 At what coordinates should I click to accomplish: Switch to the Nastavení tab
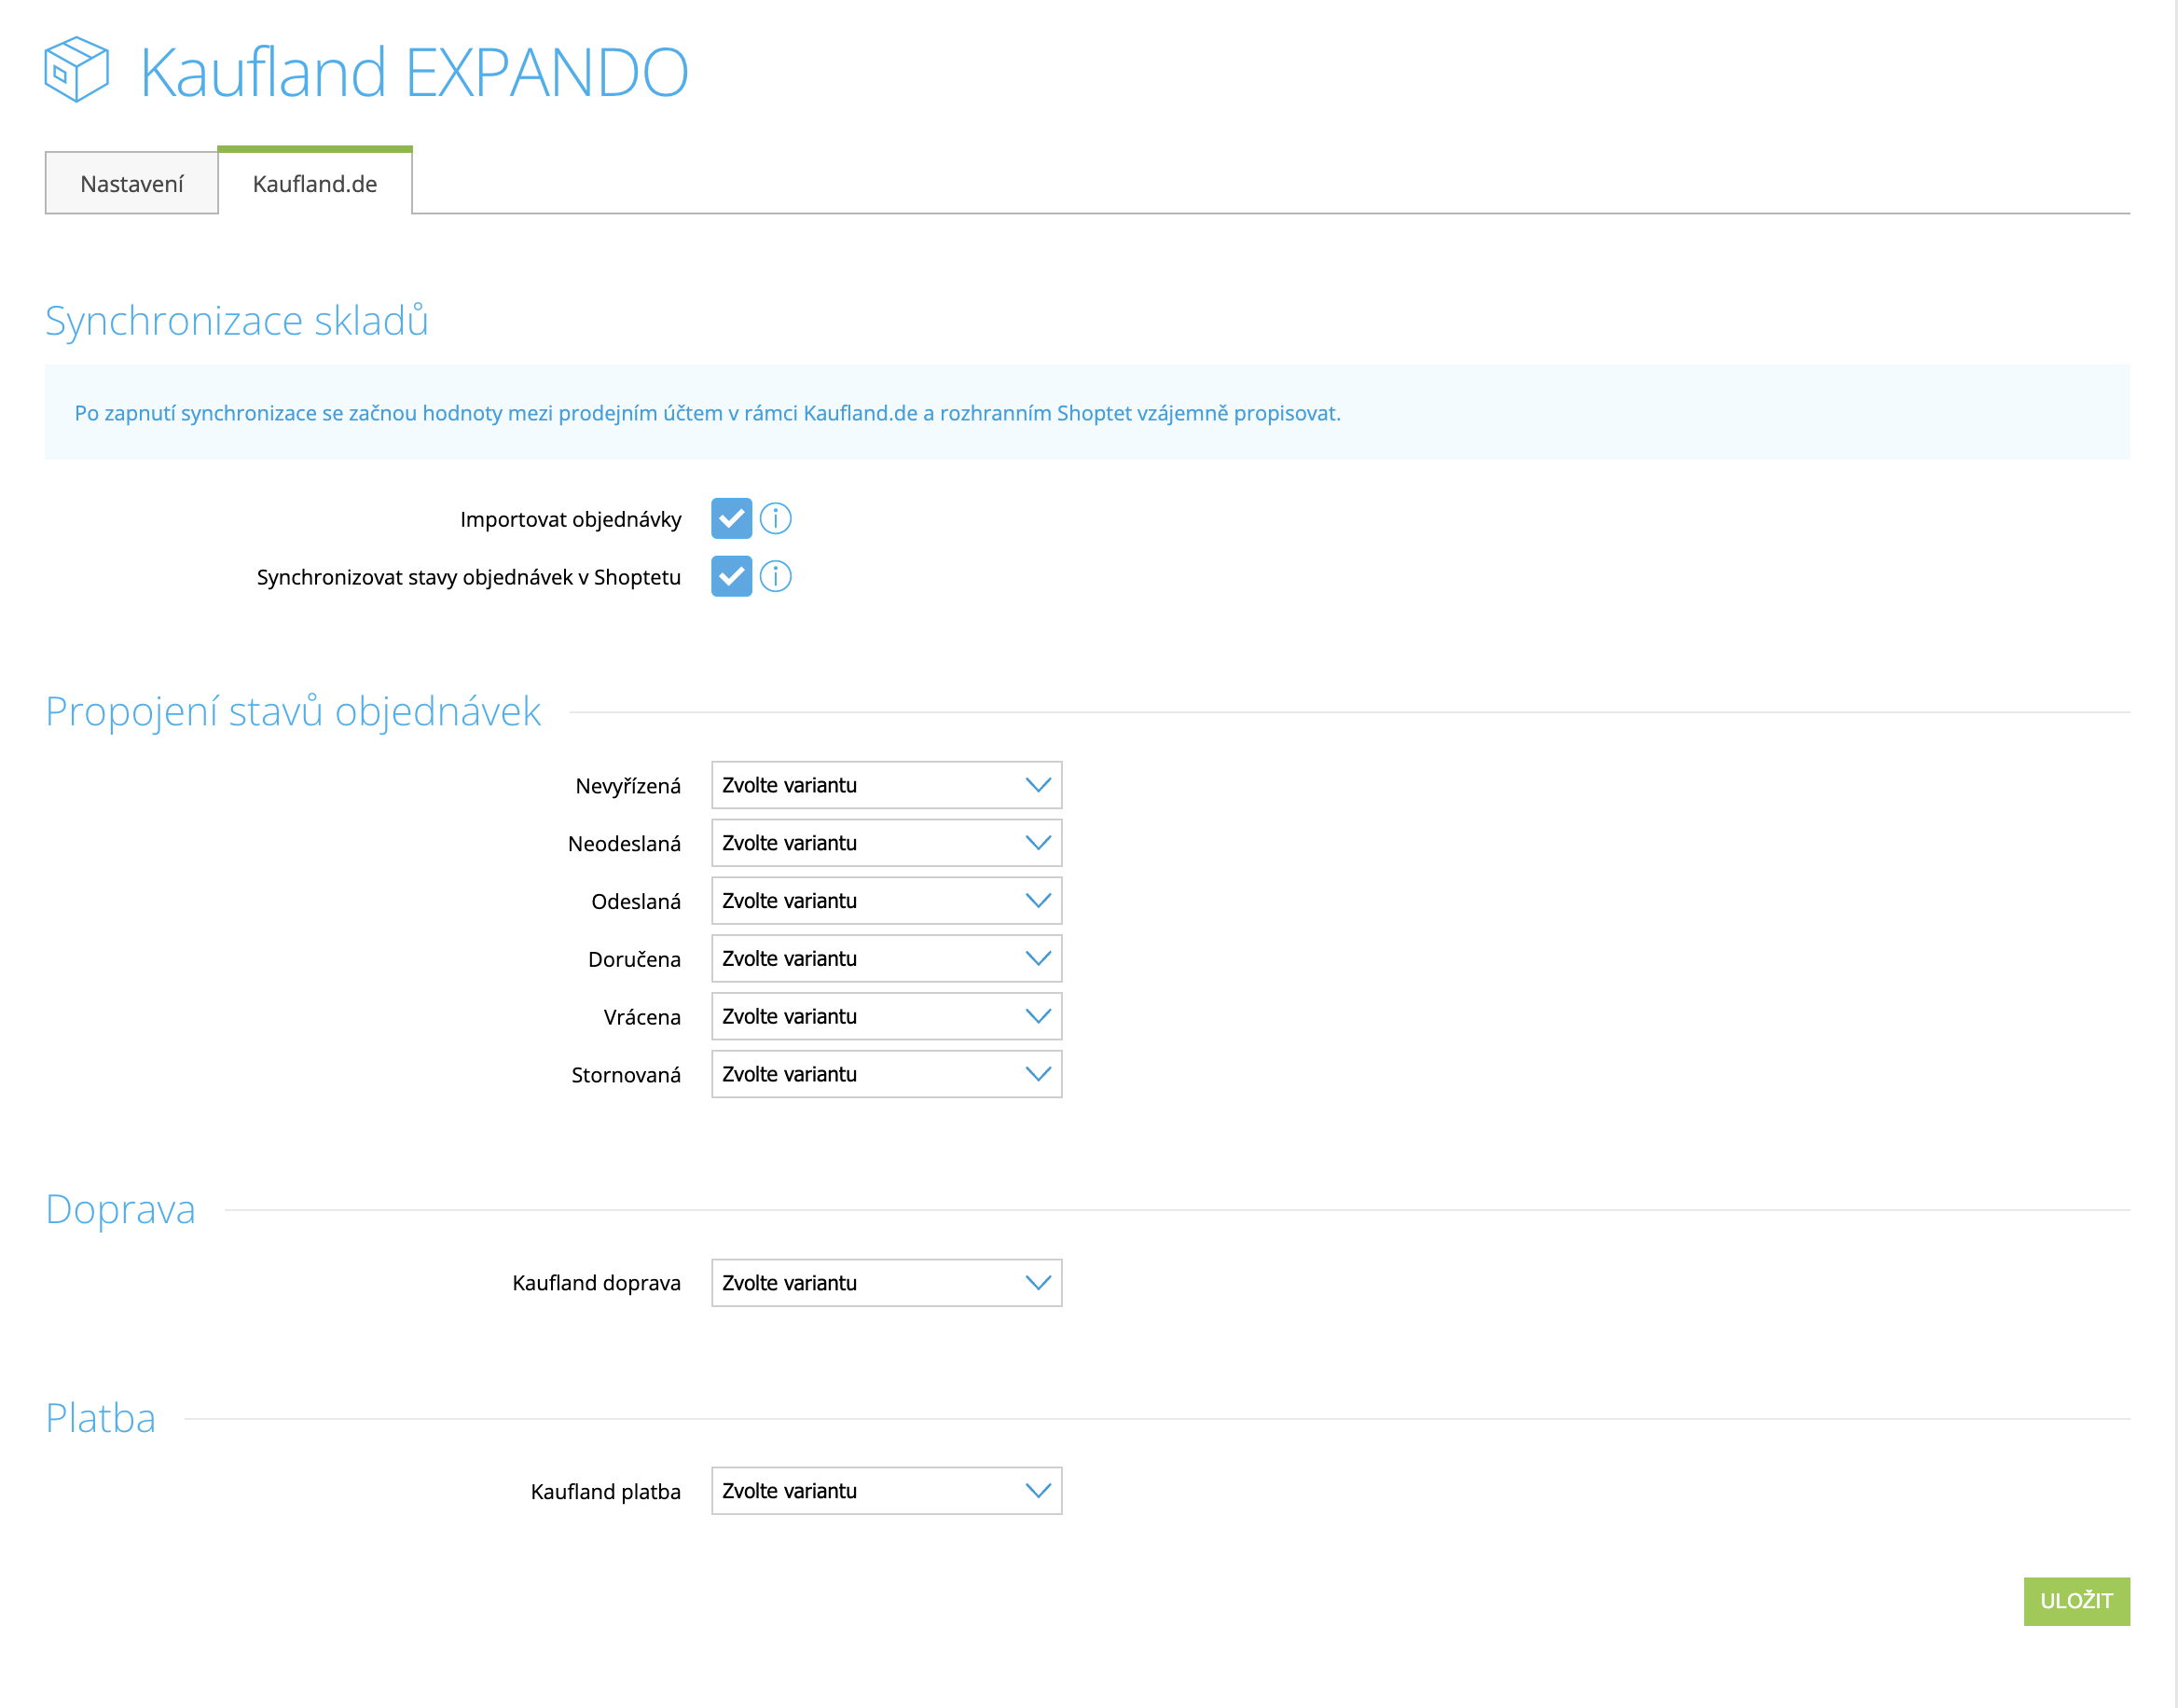coord(132,183)
